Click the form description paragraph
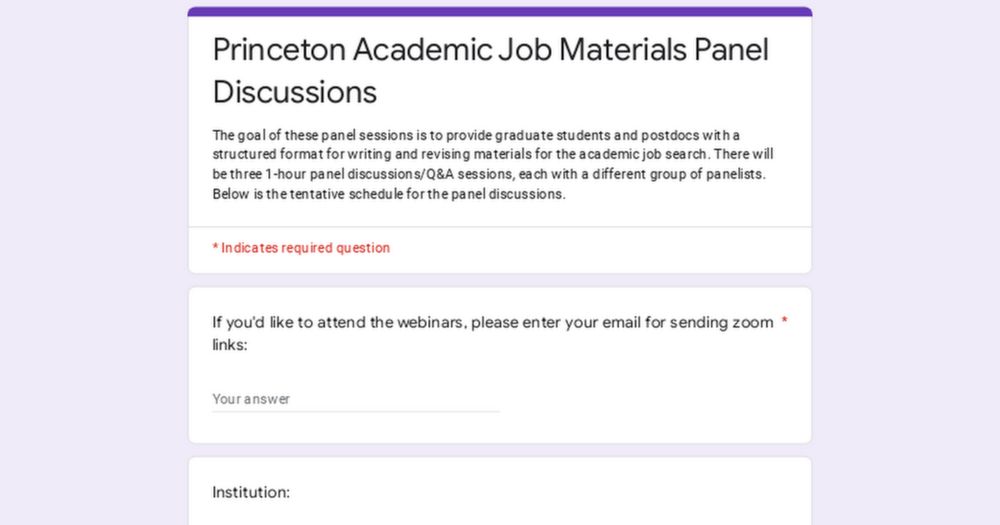The image size is (1000, 525). pos(493,165)
